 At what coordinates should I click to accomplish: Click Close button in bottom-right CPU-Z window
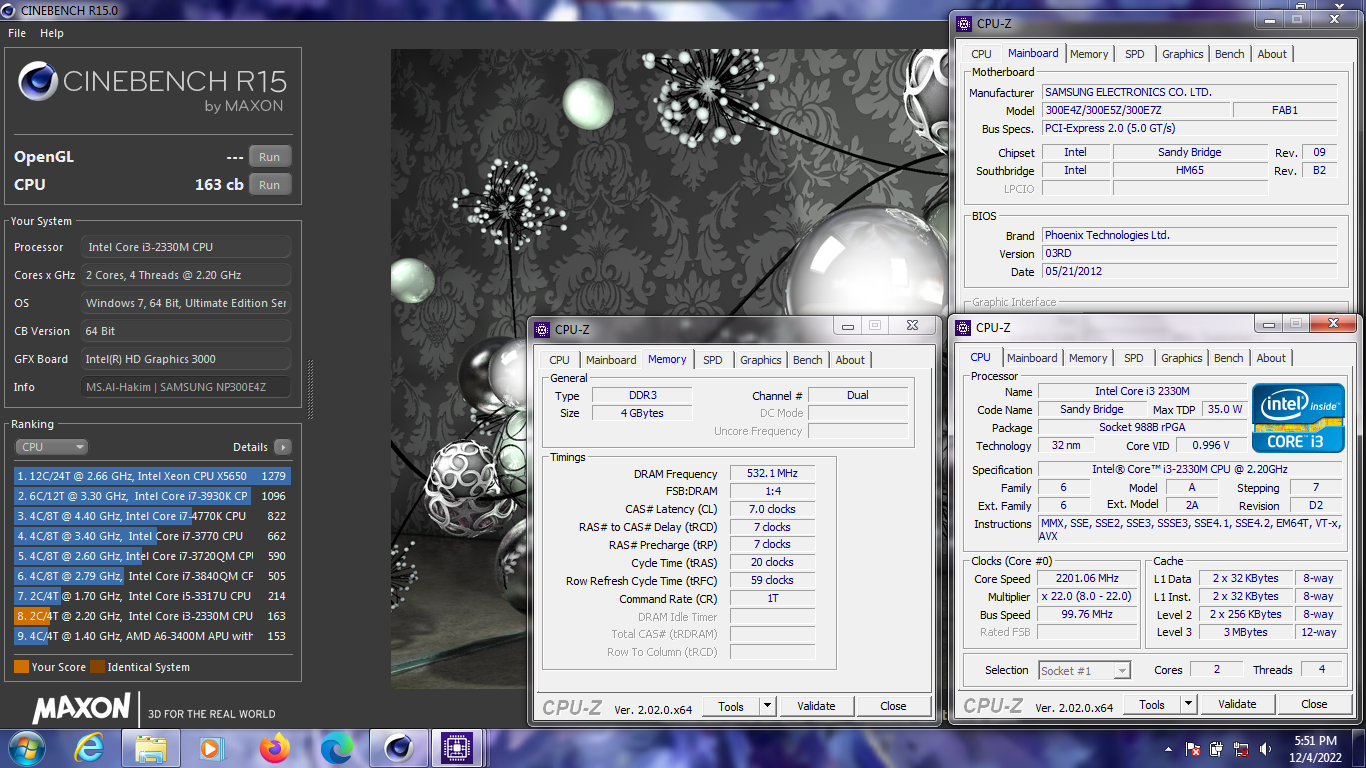pyautogui.click(x=1314, y=704)
